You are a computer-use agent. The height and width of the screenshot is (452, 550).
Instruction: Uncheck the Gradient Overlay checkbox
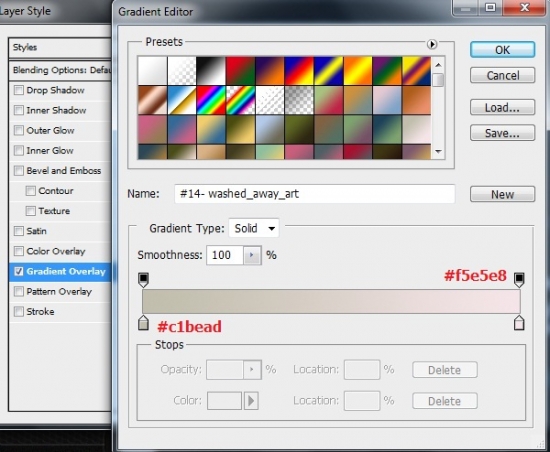[19, 271]
